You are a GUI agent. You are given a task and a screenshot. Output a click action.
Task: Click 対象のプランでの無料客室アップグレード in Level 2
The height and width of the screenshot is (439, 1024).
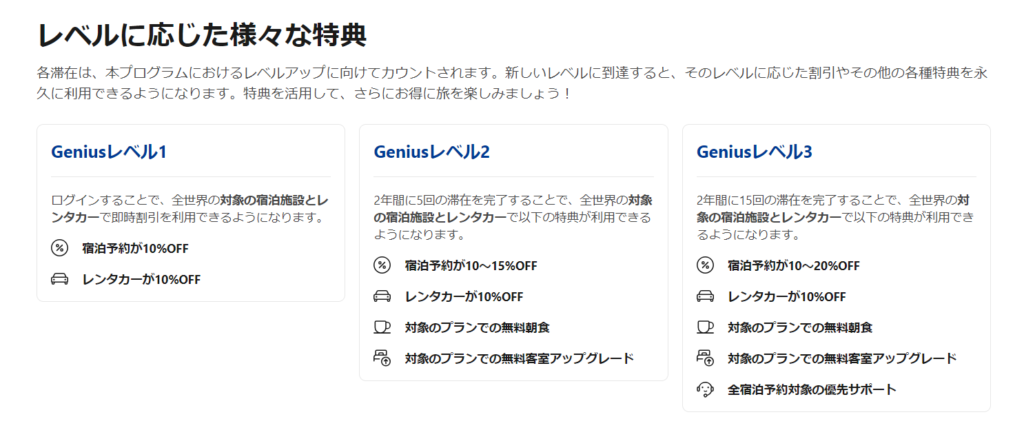point(519,357)
